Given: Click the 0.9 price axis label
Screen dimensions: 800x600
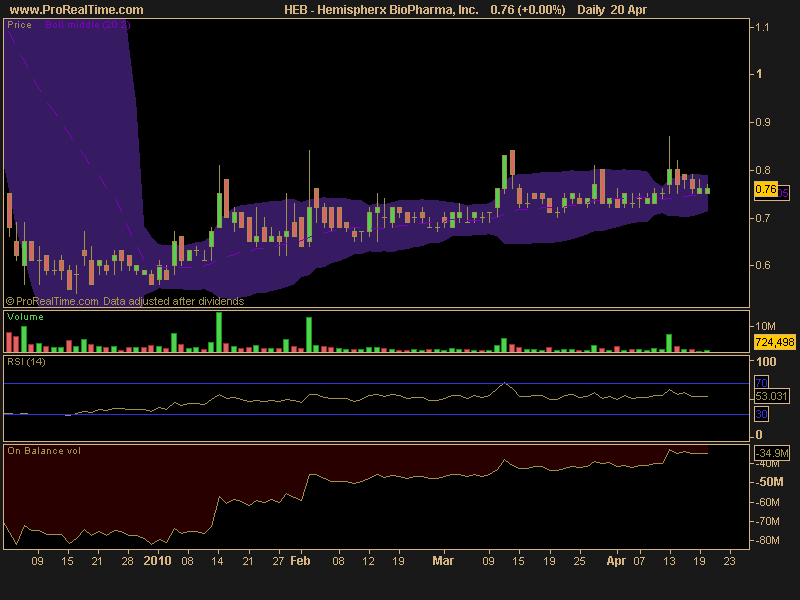Looking at the screenshot, I should click(763, 122).
